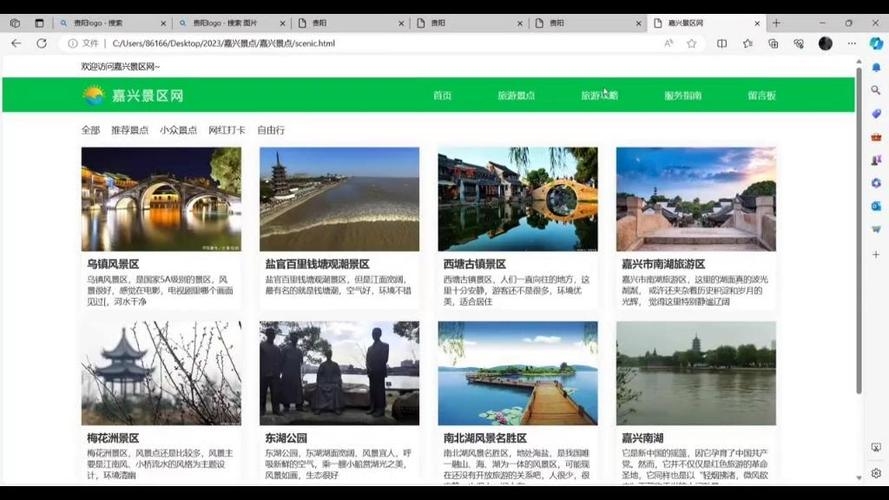Select the 自由行 filter

271,130
